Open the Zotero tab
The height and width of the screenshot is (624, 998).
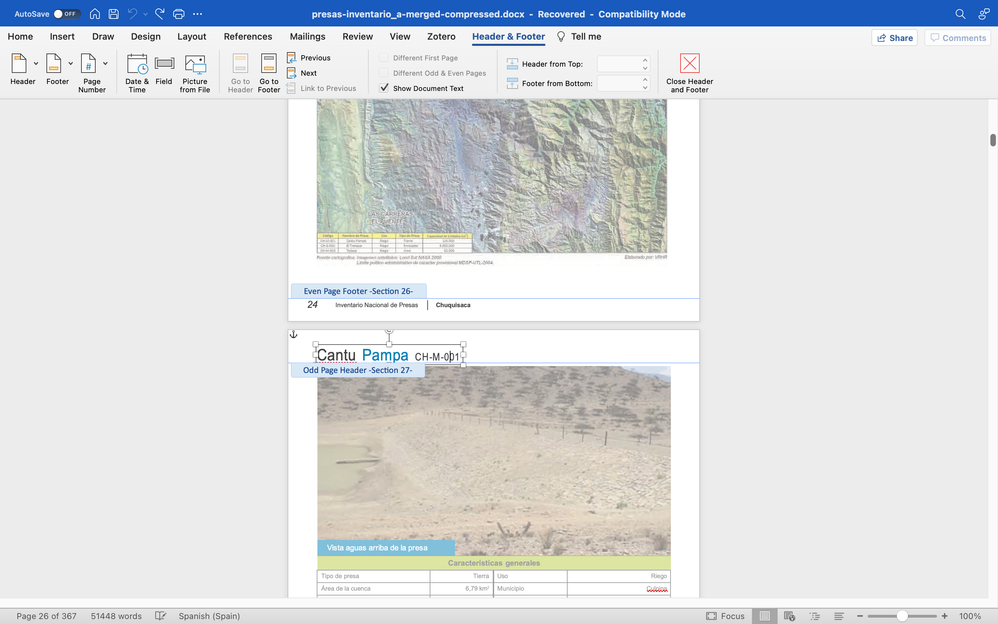(441, 37)
